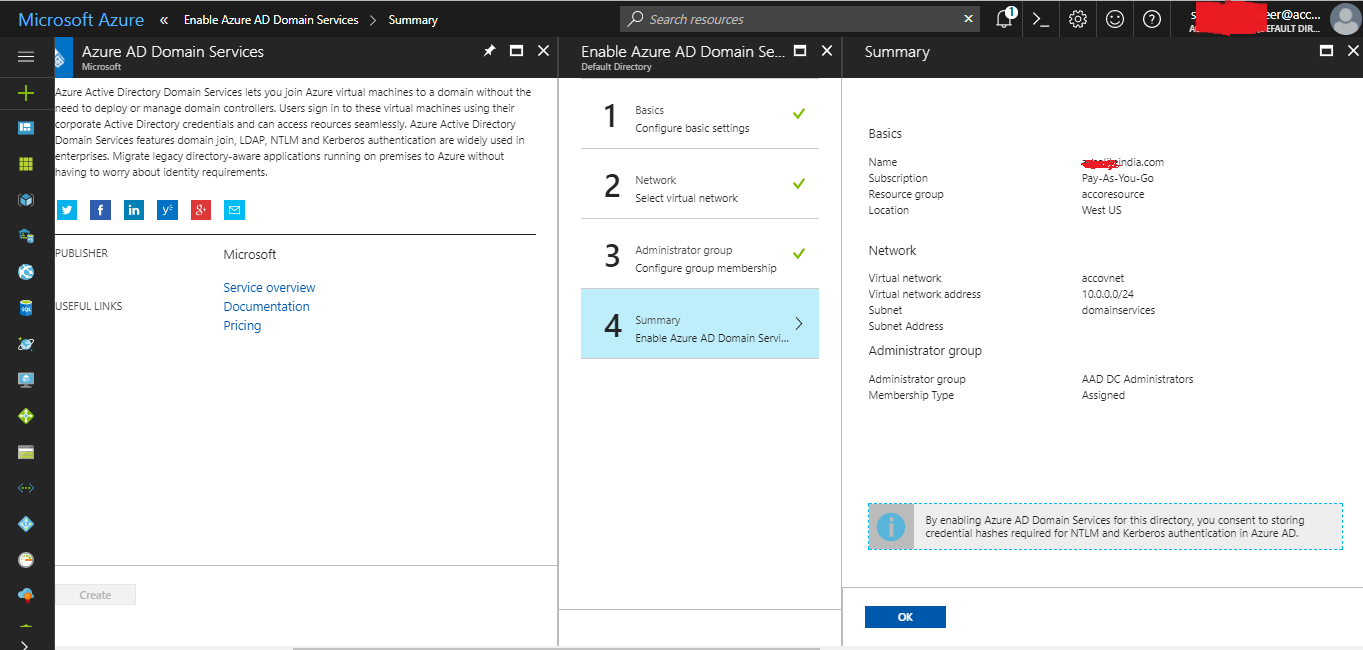
Task: Open Cloud Shell from the top bar
Action: click(1040, 19)
